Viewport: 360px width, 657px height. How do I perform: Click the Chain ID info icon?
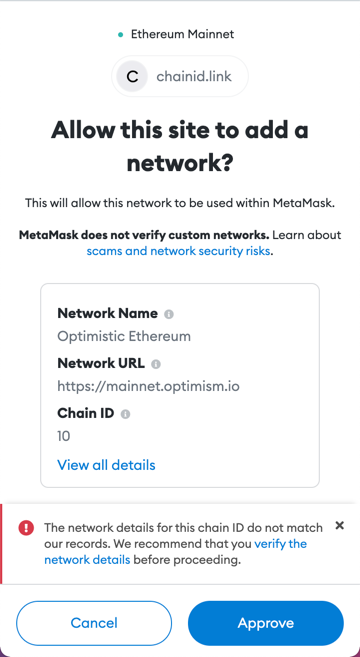(x=125, y=414)
